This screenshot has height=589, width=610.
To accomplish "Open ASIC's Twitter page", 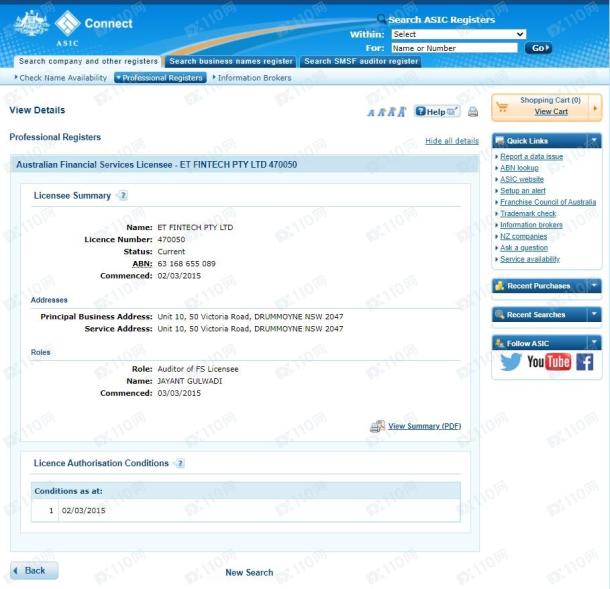I will coord(511,362).
